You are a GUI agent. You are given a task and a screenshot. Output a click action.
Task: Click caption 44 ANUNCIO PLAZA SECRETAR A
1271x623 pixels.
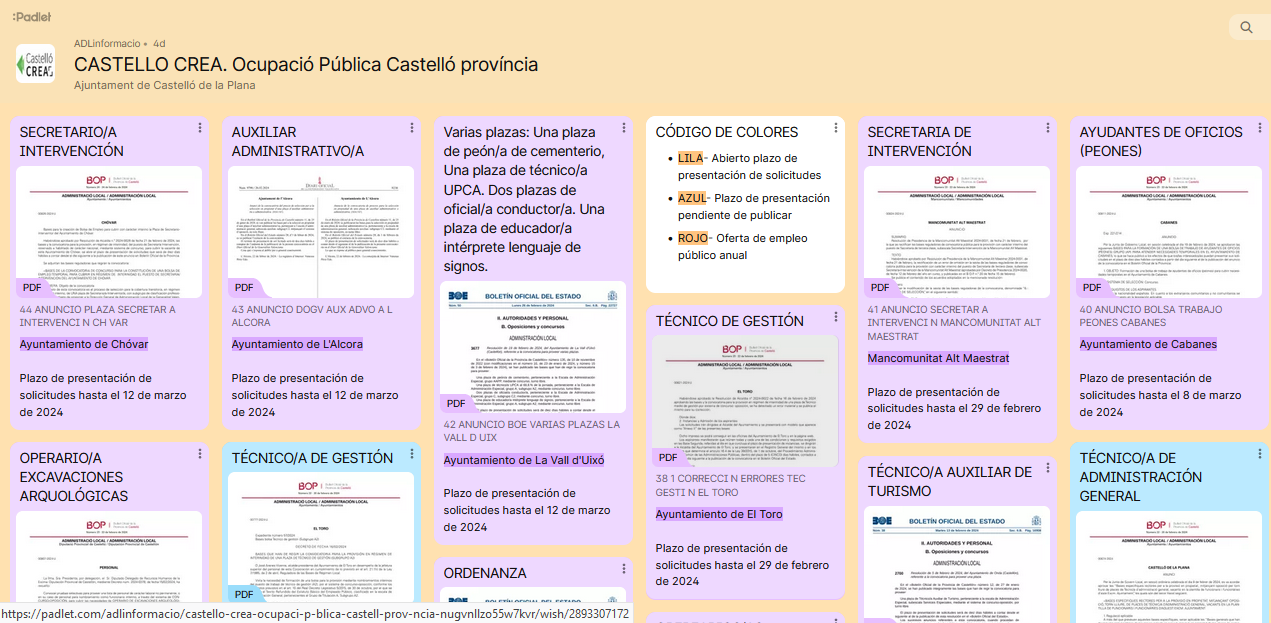click(98, 317)
